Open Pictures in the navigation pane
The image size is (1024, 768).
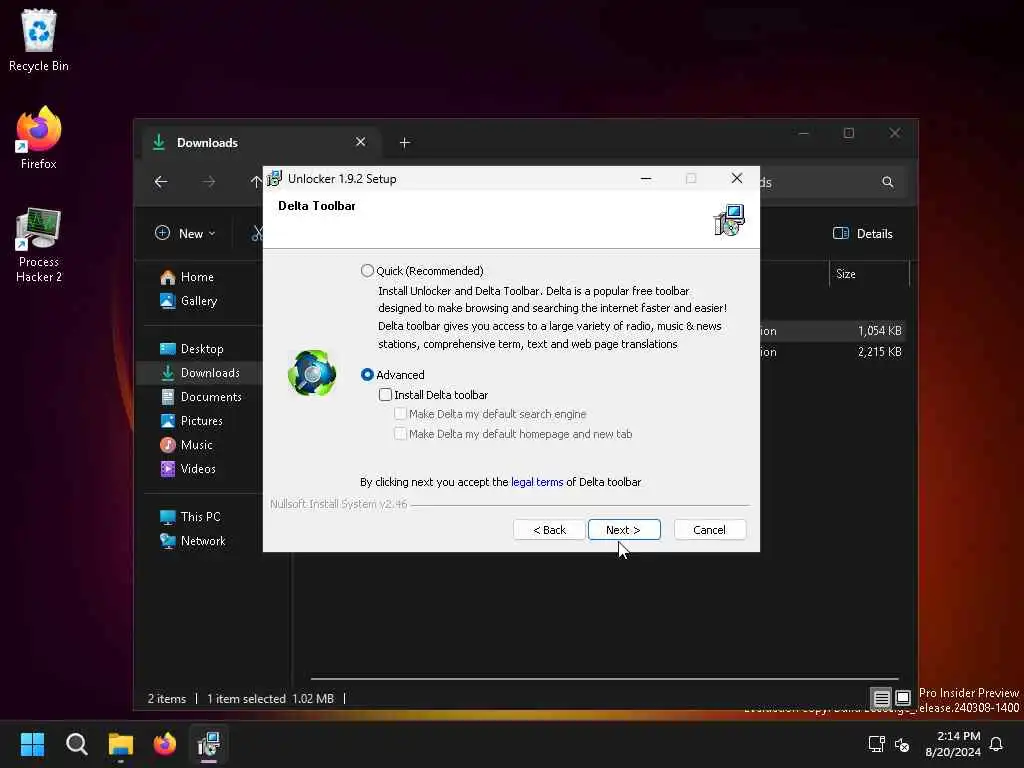pos(201,421)
